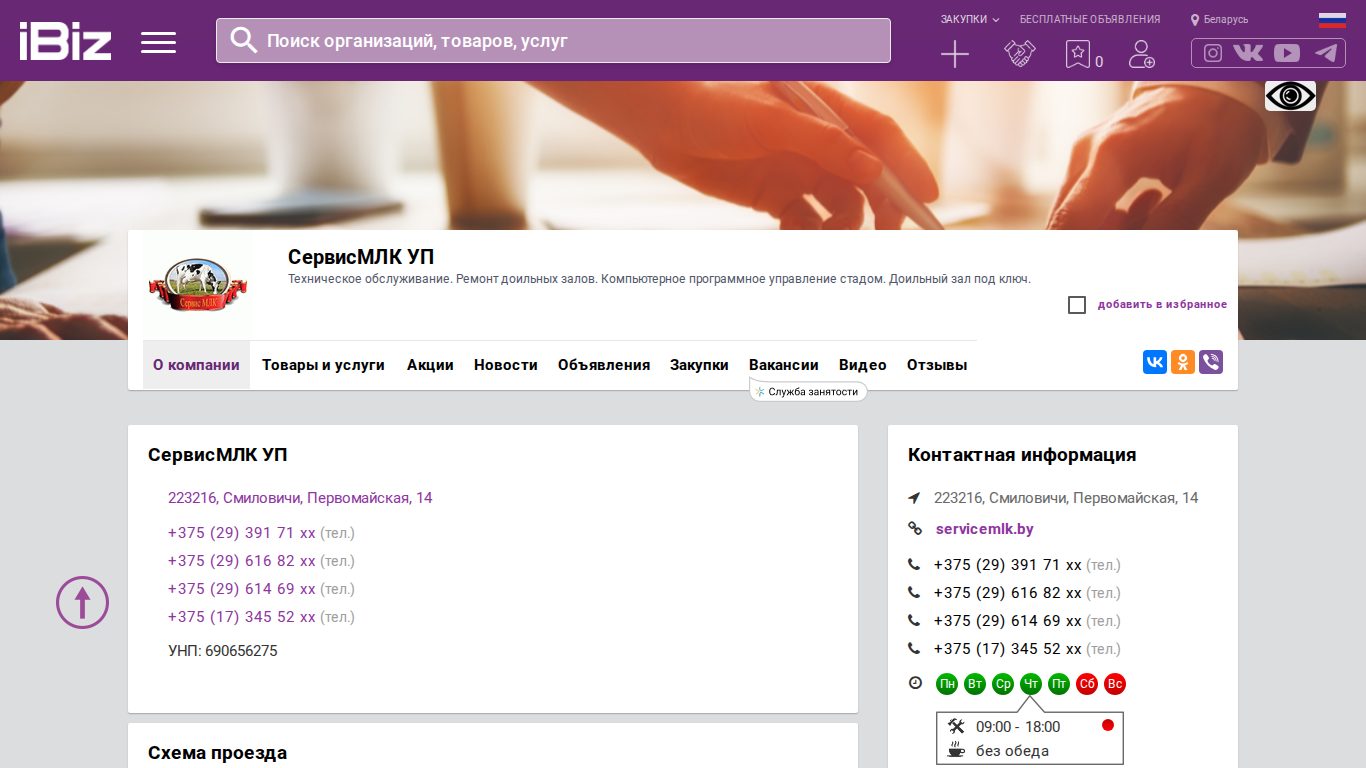Open servicemlk.by website link
Image resolution: width=1366 pixels, height=768 pixels.
click(985, 529)
